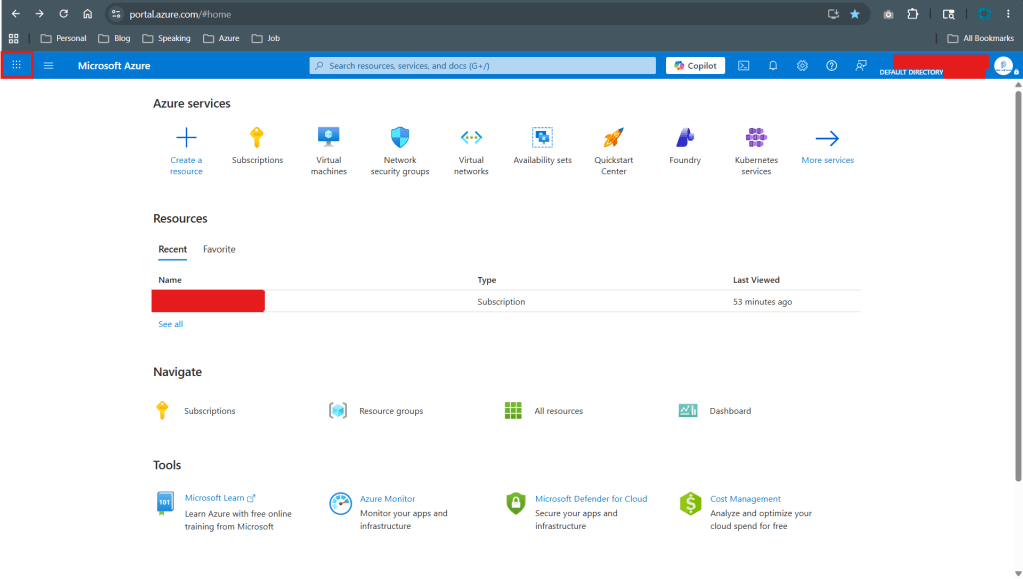1023x579 pixels.
Task: Open the browser three-dot menu
Action: coord(1008,14)
